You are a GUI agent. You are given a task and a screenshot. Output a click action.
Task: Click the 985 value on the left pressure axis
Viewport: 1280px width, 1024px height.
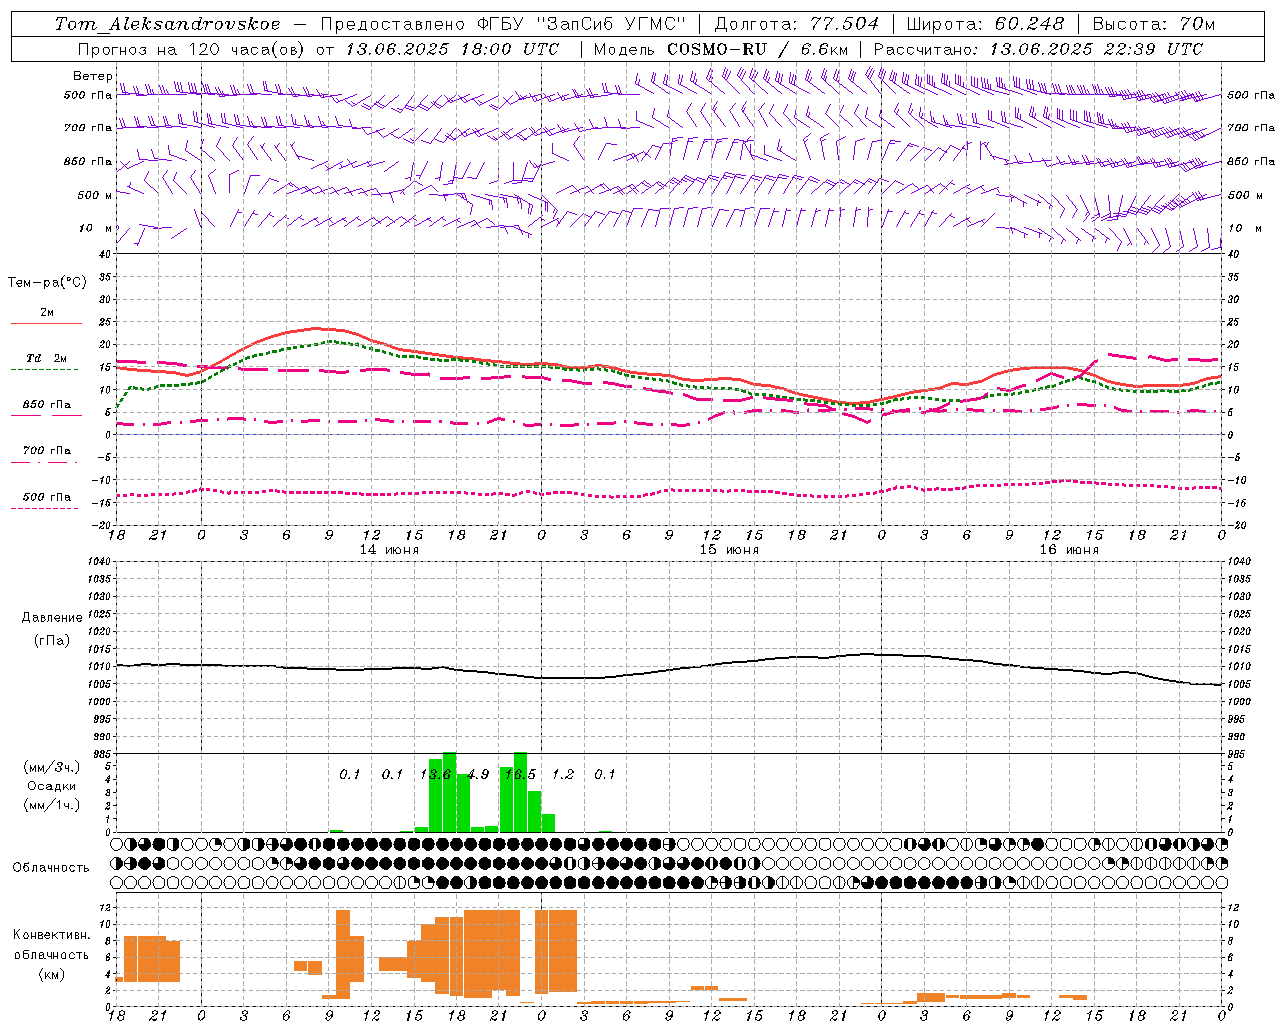101,754
